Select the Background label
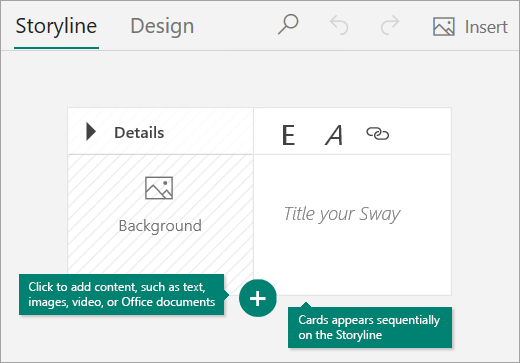520x363 pixels. pyautogui.click(x=160, y=226)
